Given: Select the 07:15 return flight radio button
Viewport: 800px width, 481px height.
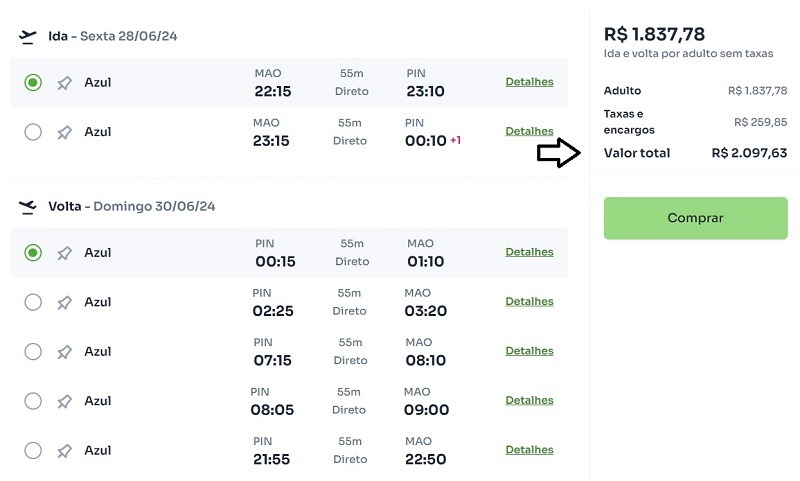Looking at the screenshot, I should click(x=33, y=352).
